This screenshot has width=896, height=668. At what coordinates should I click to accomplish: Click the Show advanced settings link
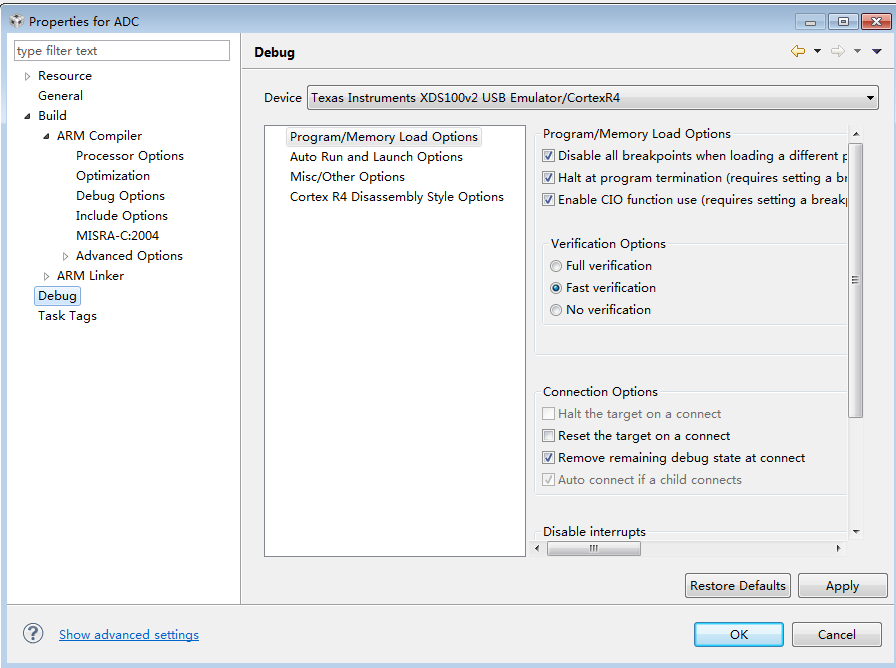click(129, 635)
